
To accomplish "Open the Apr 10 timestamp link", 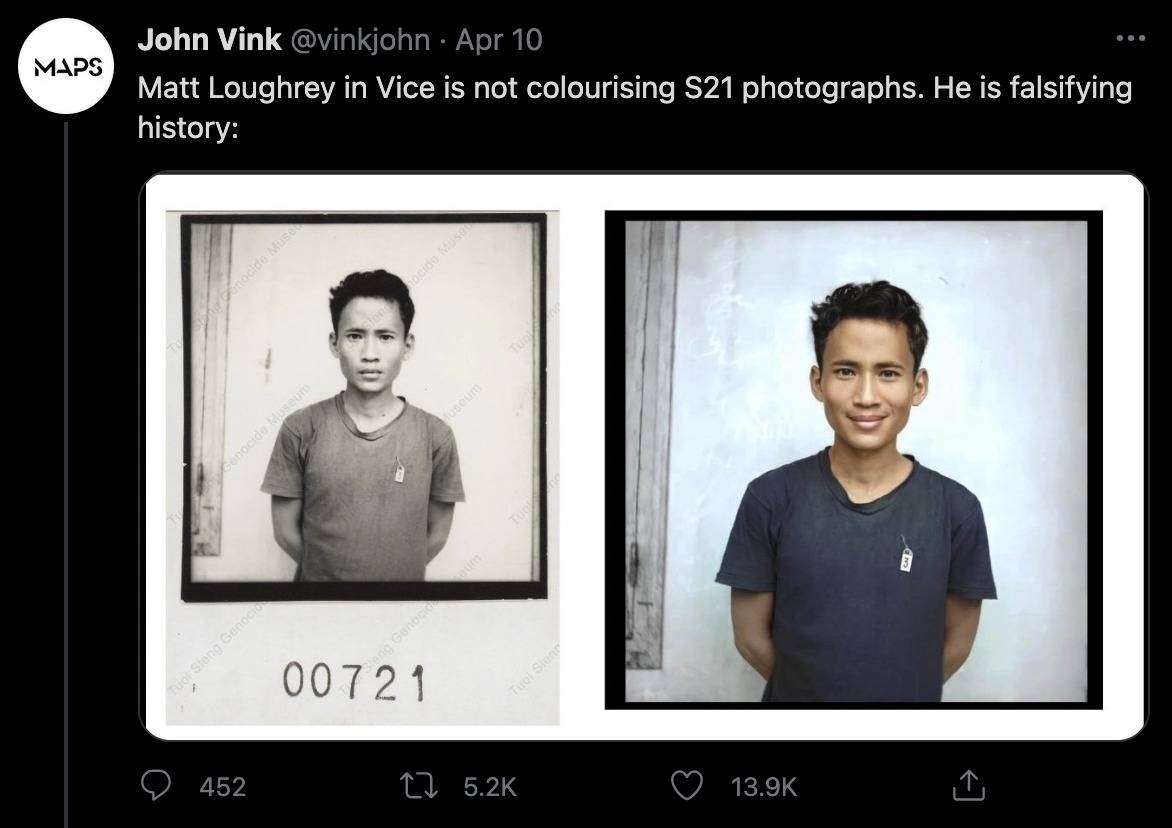I will click(x=499, y=40).
